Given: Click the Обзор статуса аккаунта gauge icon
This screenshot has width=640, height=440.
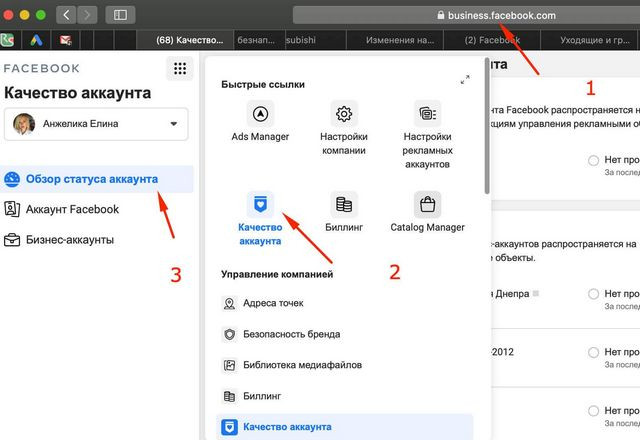Looking at the screenshot, I should (12, 179).
